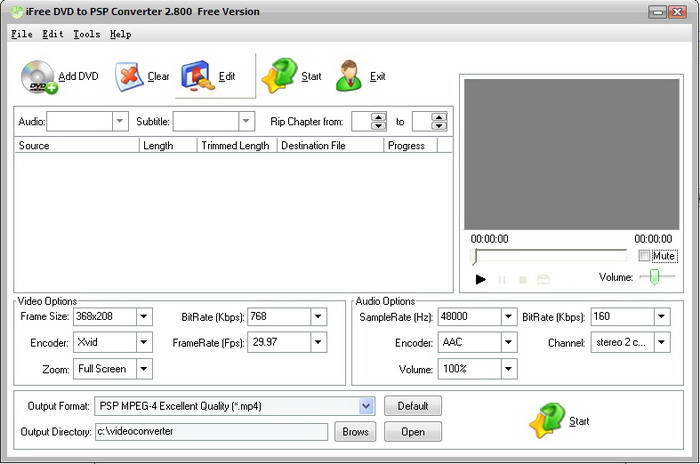Open the Subtitle dropdown

tap(246, 121)
